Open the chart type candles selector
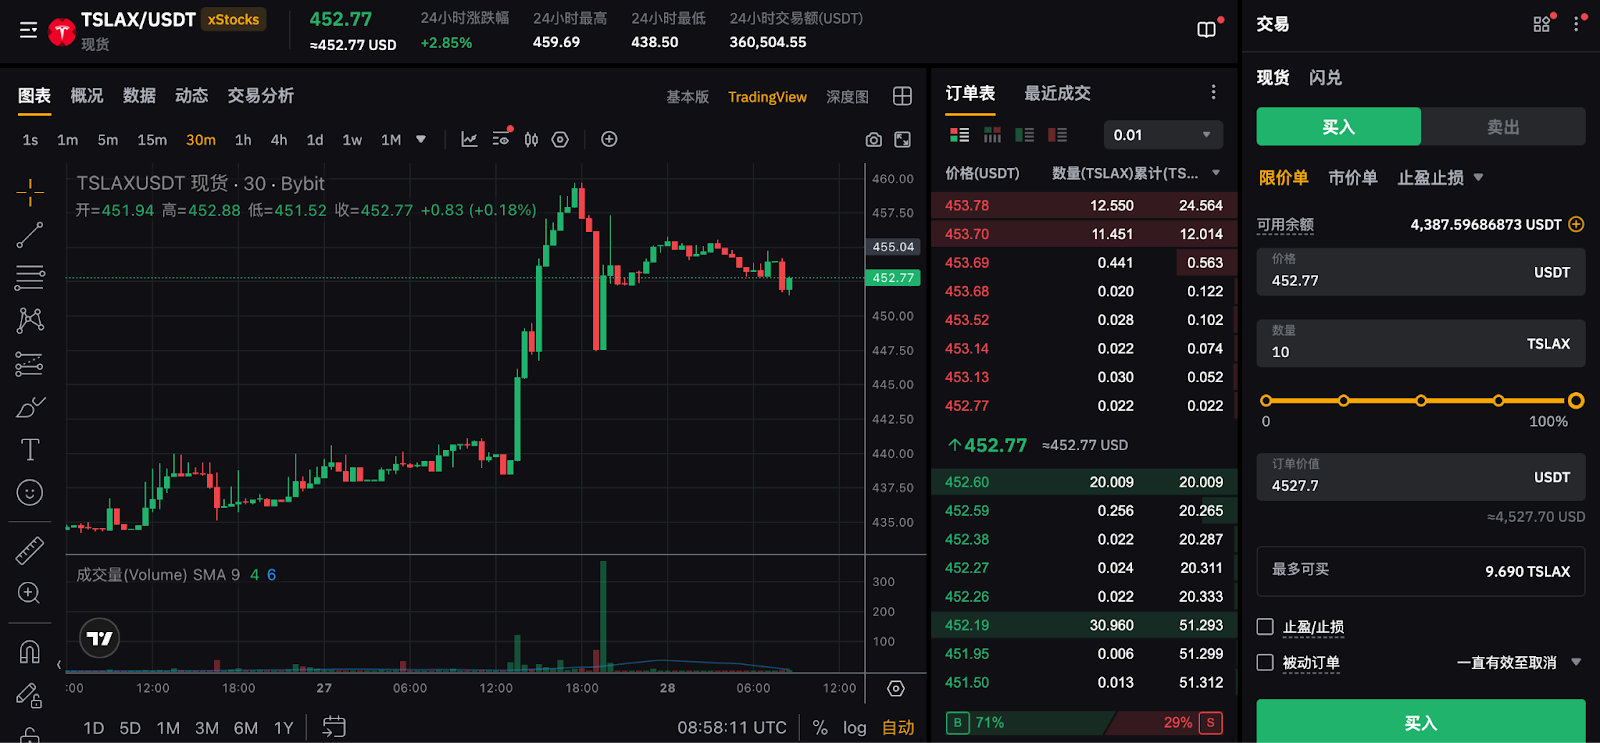The image size is (1600, 743). (531, 139)
